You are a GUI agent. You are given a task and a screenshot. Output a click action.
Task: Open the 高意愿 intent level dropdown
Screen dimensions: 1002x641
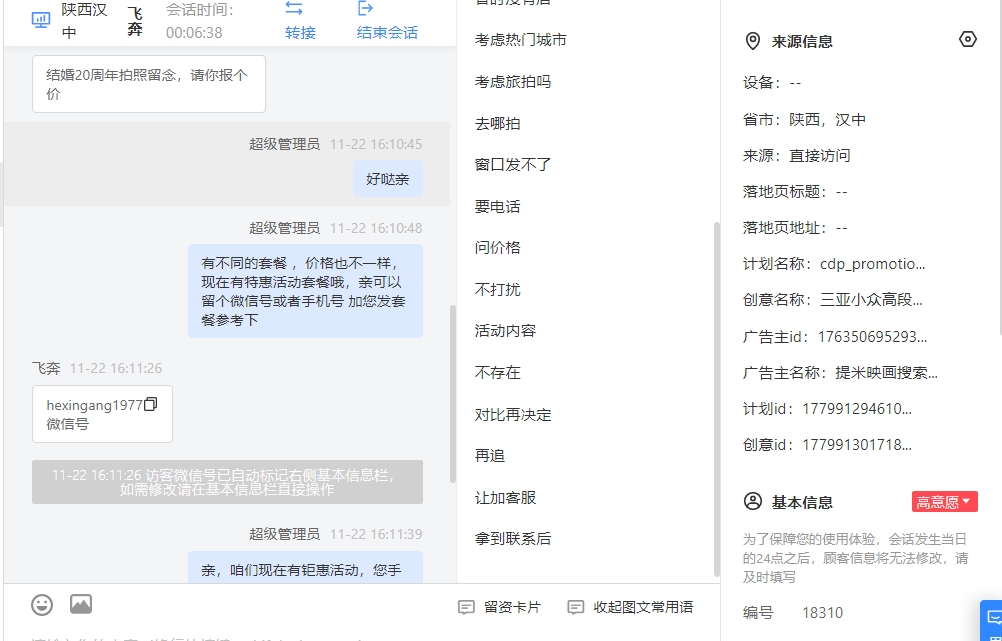[944, 502]
